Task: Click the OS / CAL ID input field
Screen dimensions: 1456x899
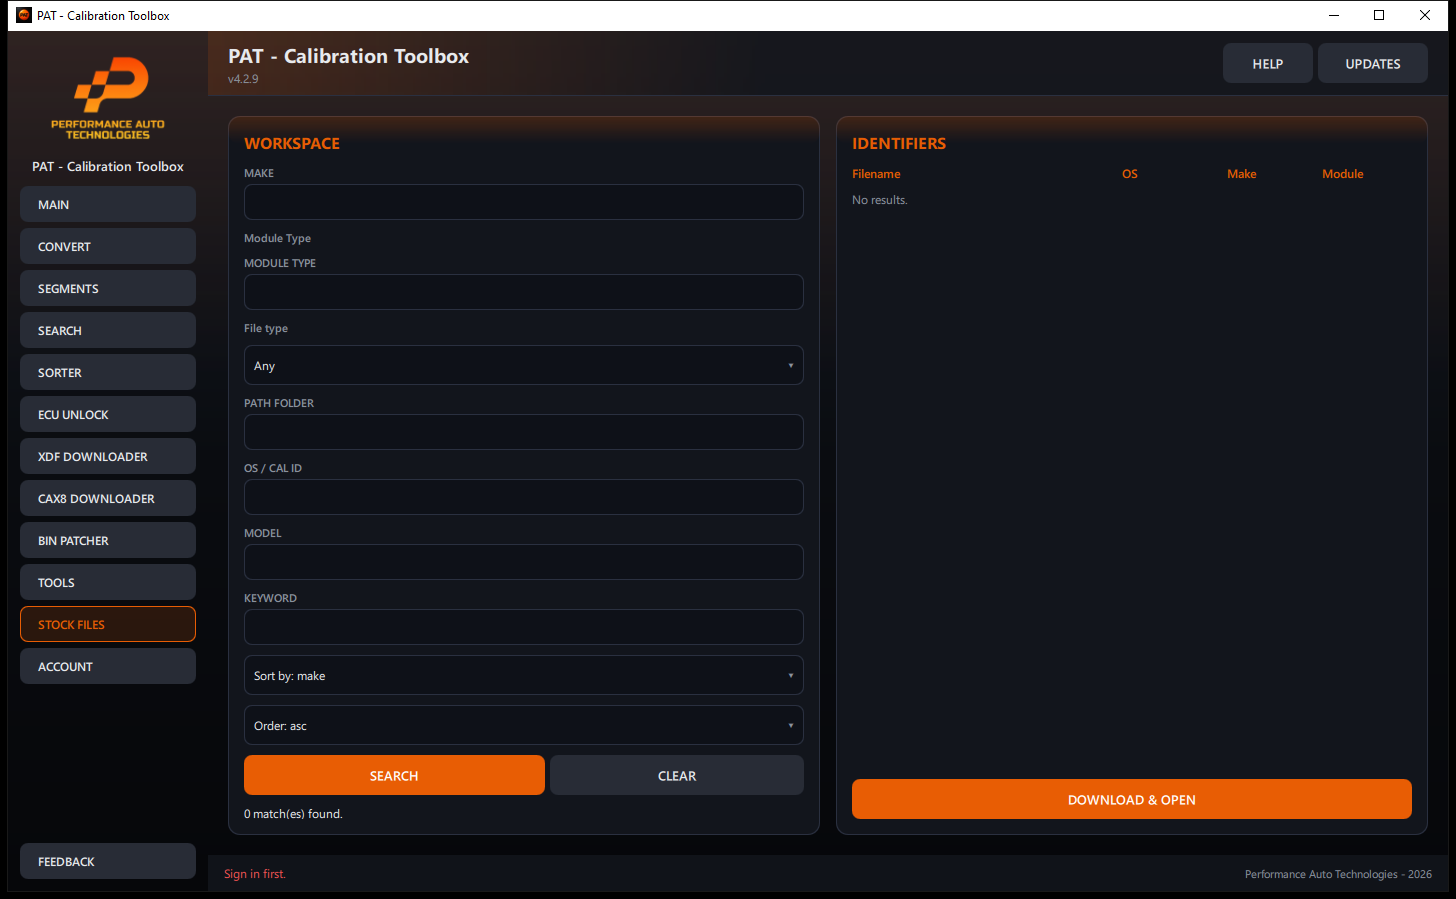Action: coord(524,497)
